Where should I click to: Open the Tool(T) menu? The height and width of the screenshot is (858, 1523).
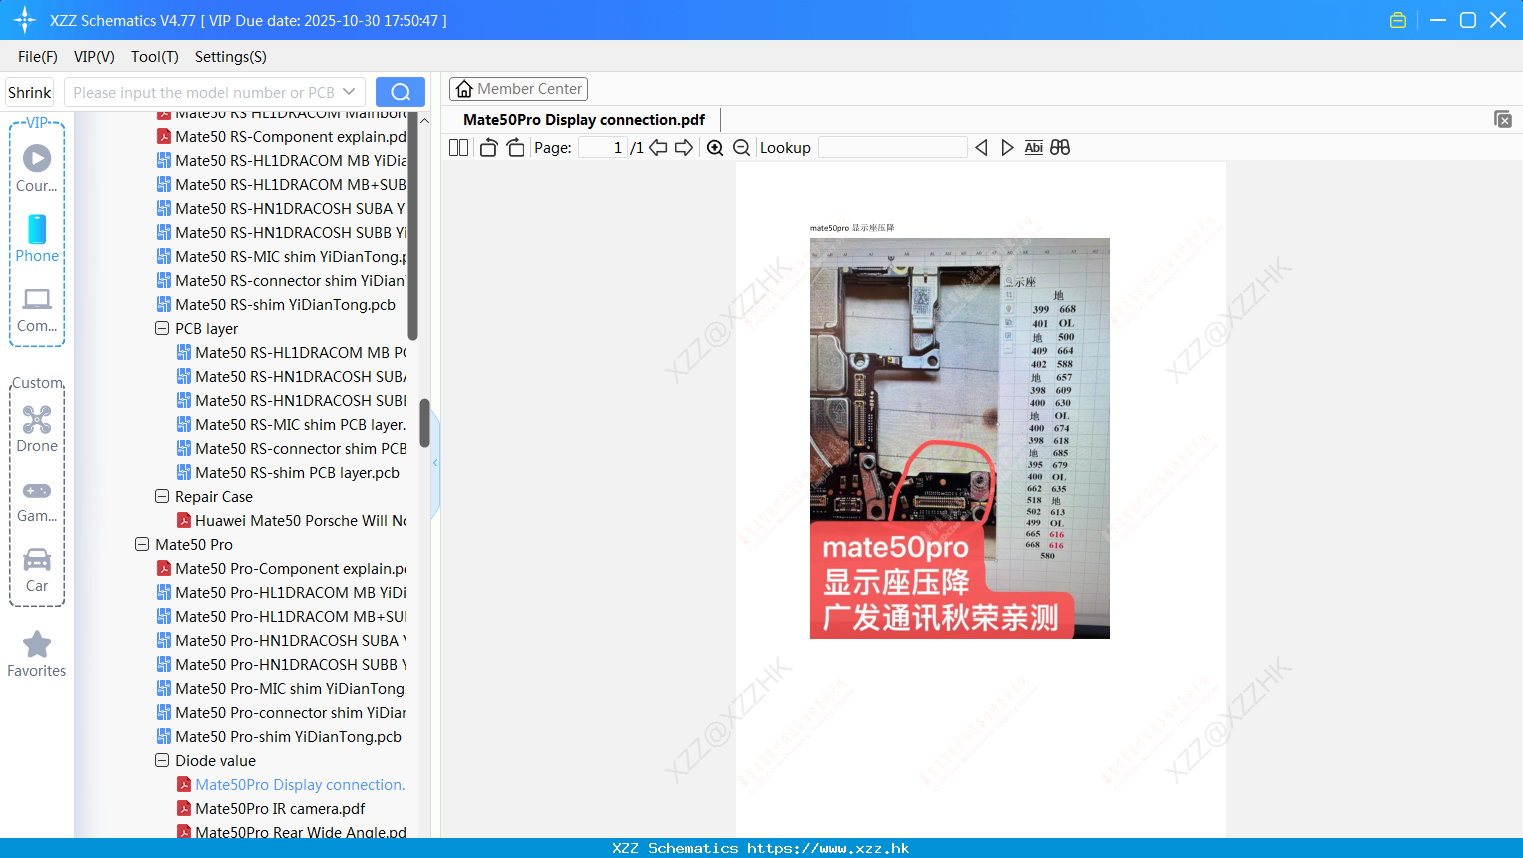point(155,57)
